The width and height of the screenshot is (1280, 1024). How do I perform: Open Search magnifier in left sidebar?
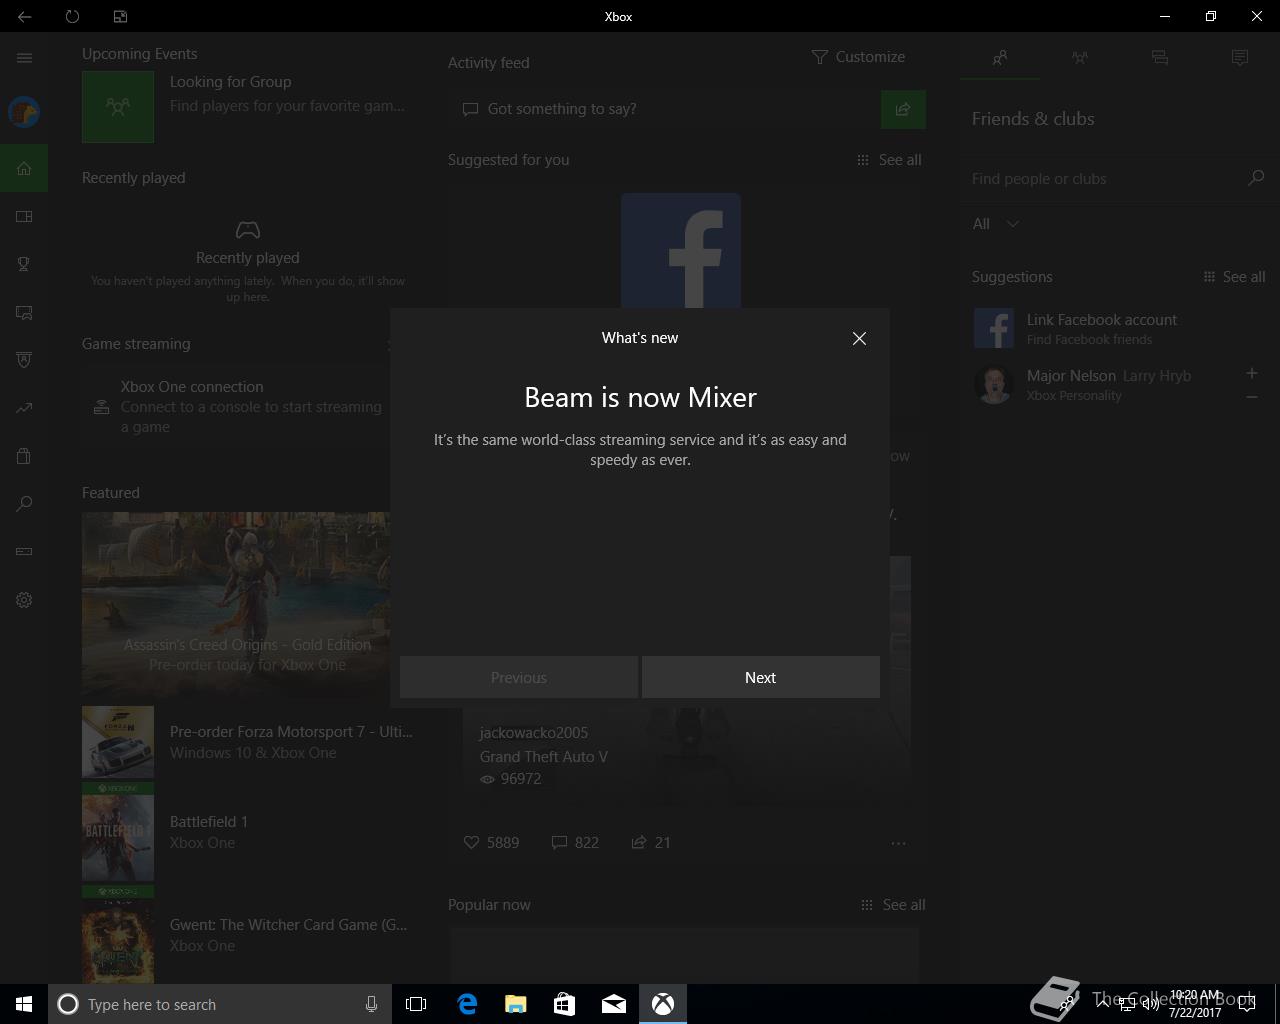(x=24, y=504)
